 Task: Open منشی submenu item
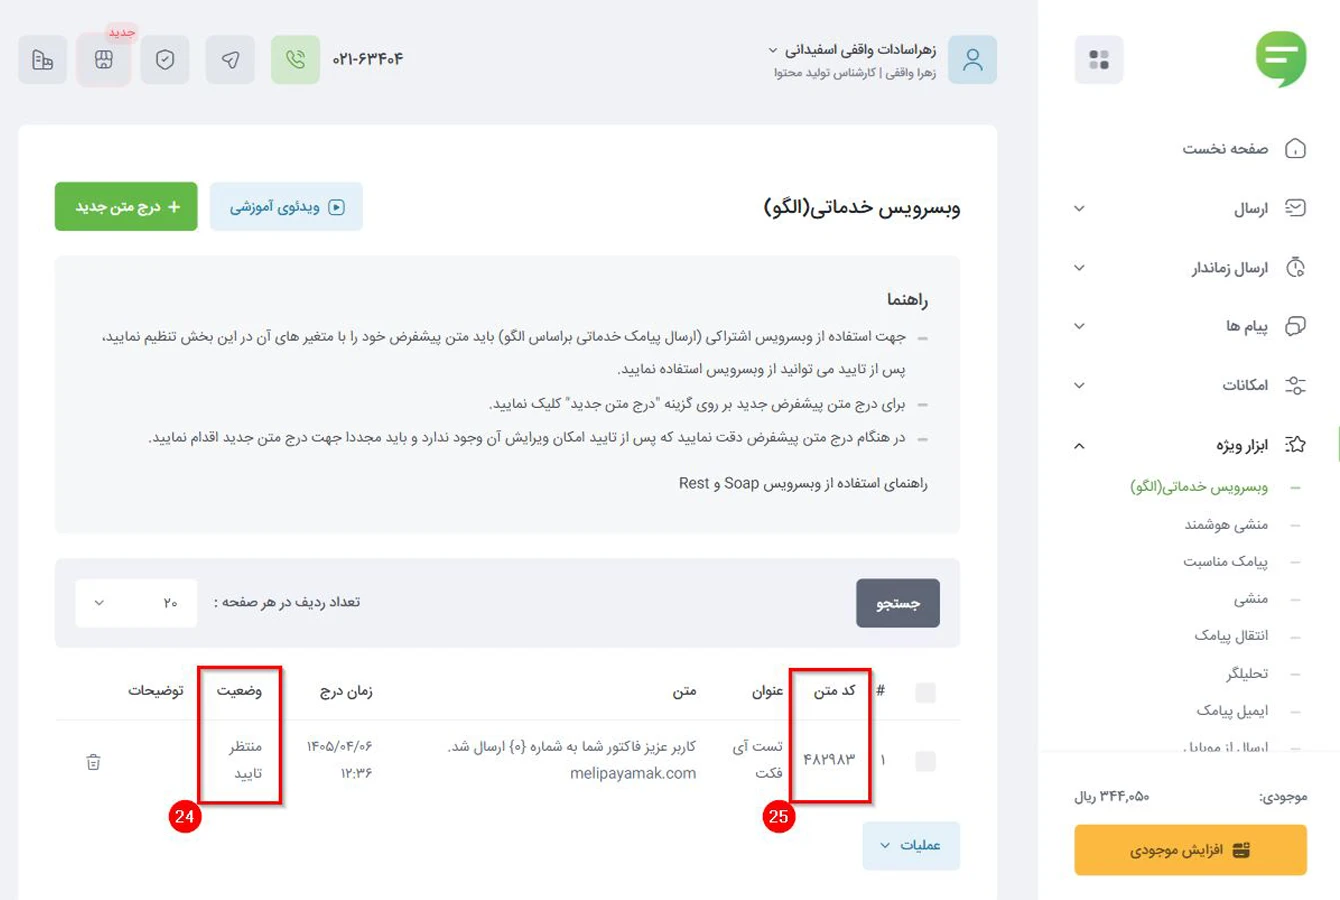point(1250,598)
